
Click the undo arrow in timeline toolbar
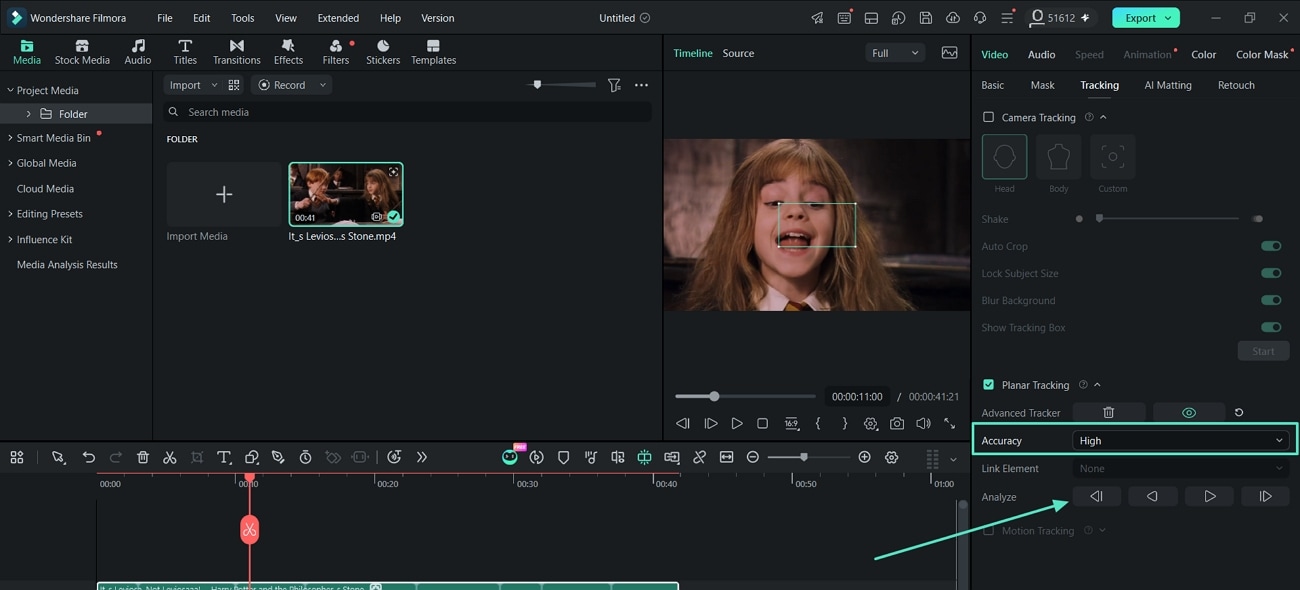click(x=89, y=457)
